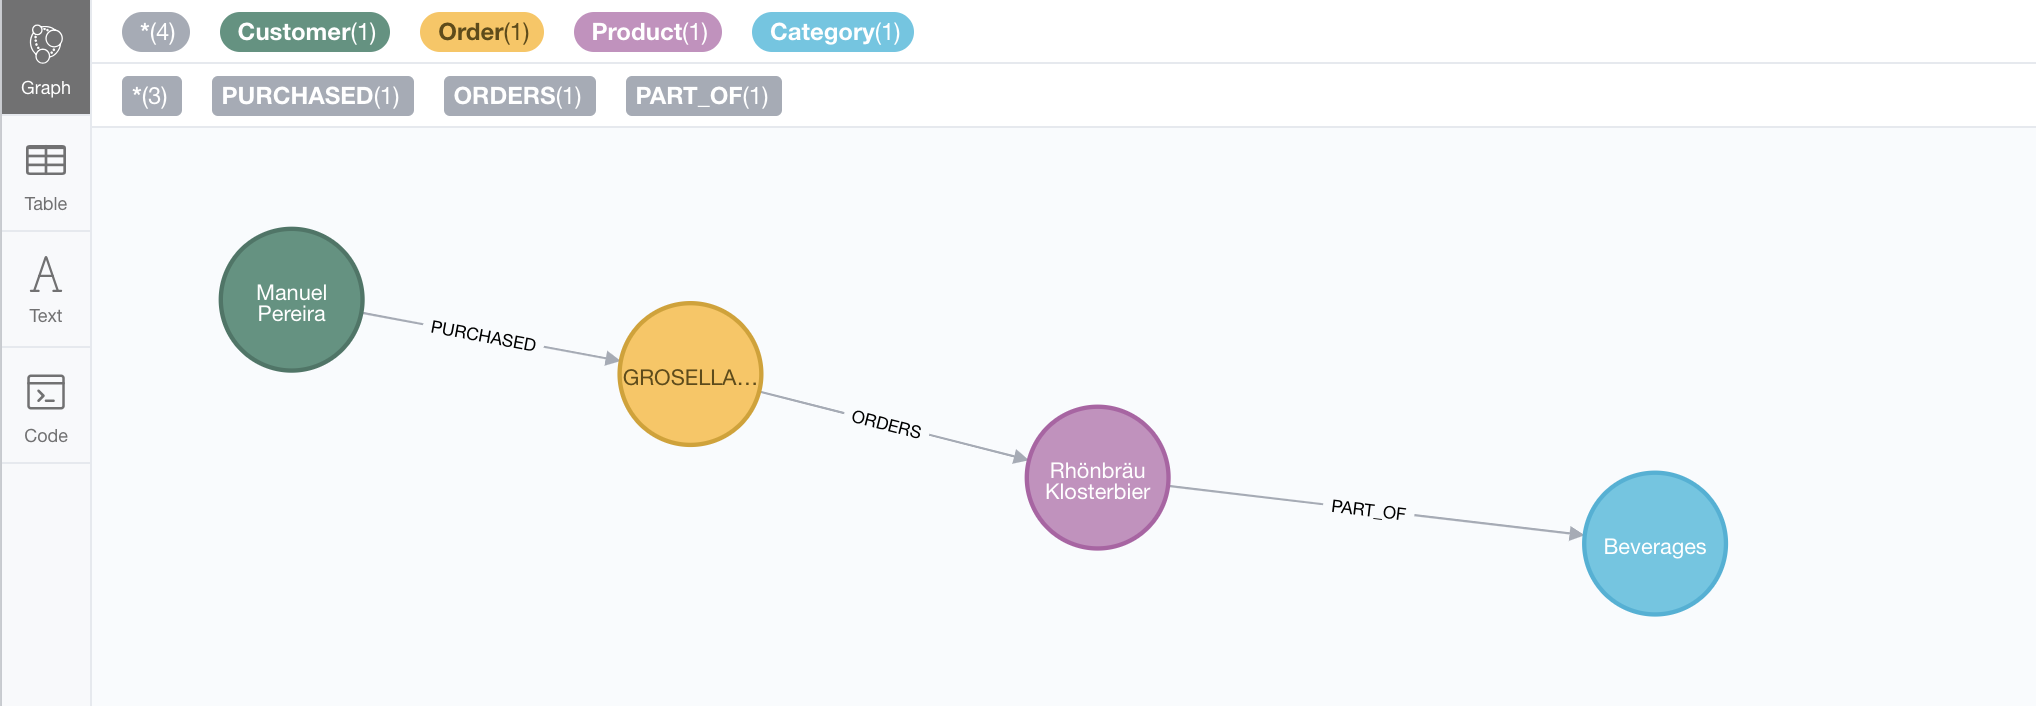
Task: Select the PURCHASED relationship edge label
Action: click(x=483, y=335)
